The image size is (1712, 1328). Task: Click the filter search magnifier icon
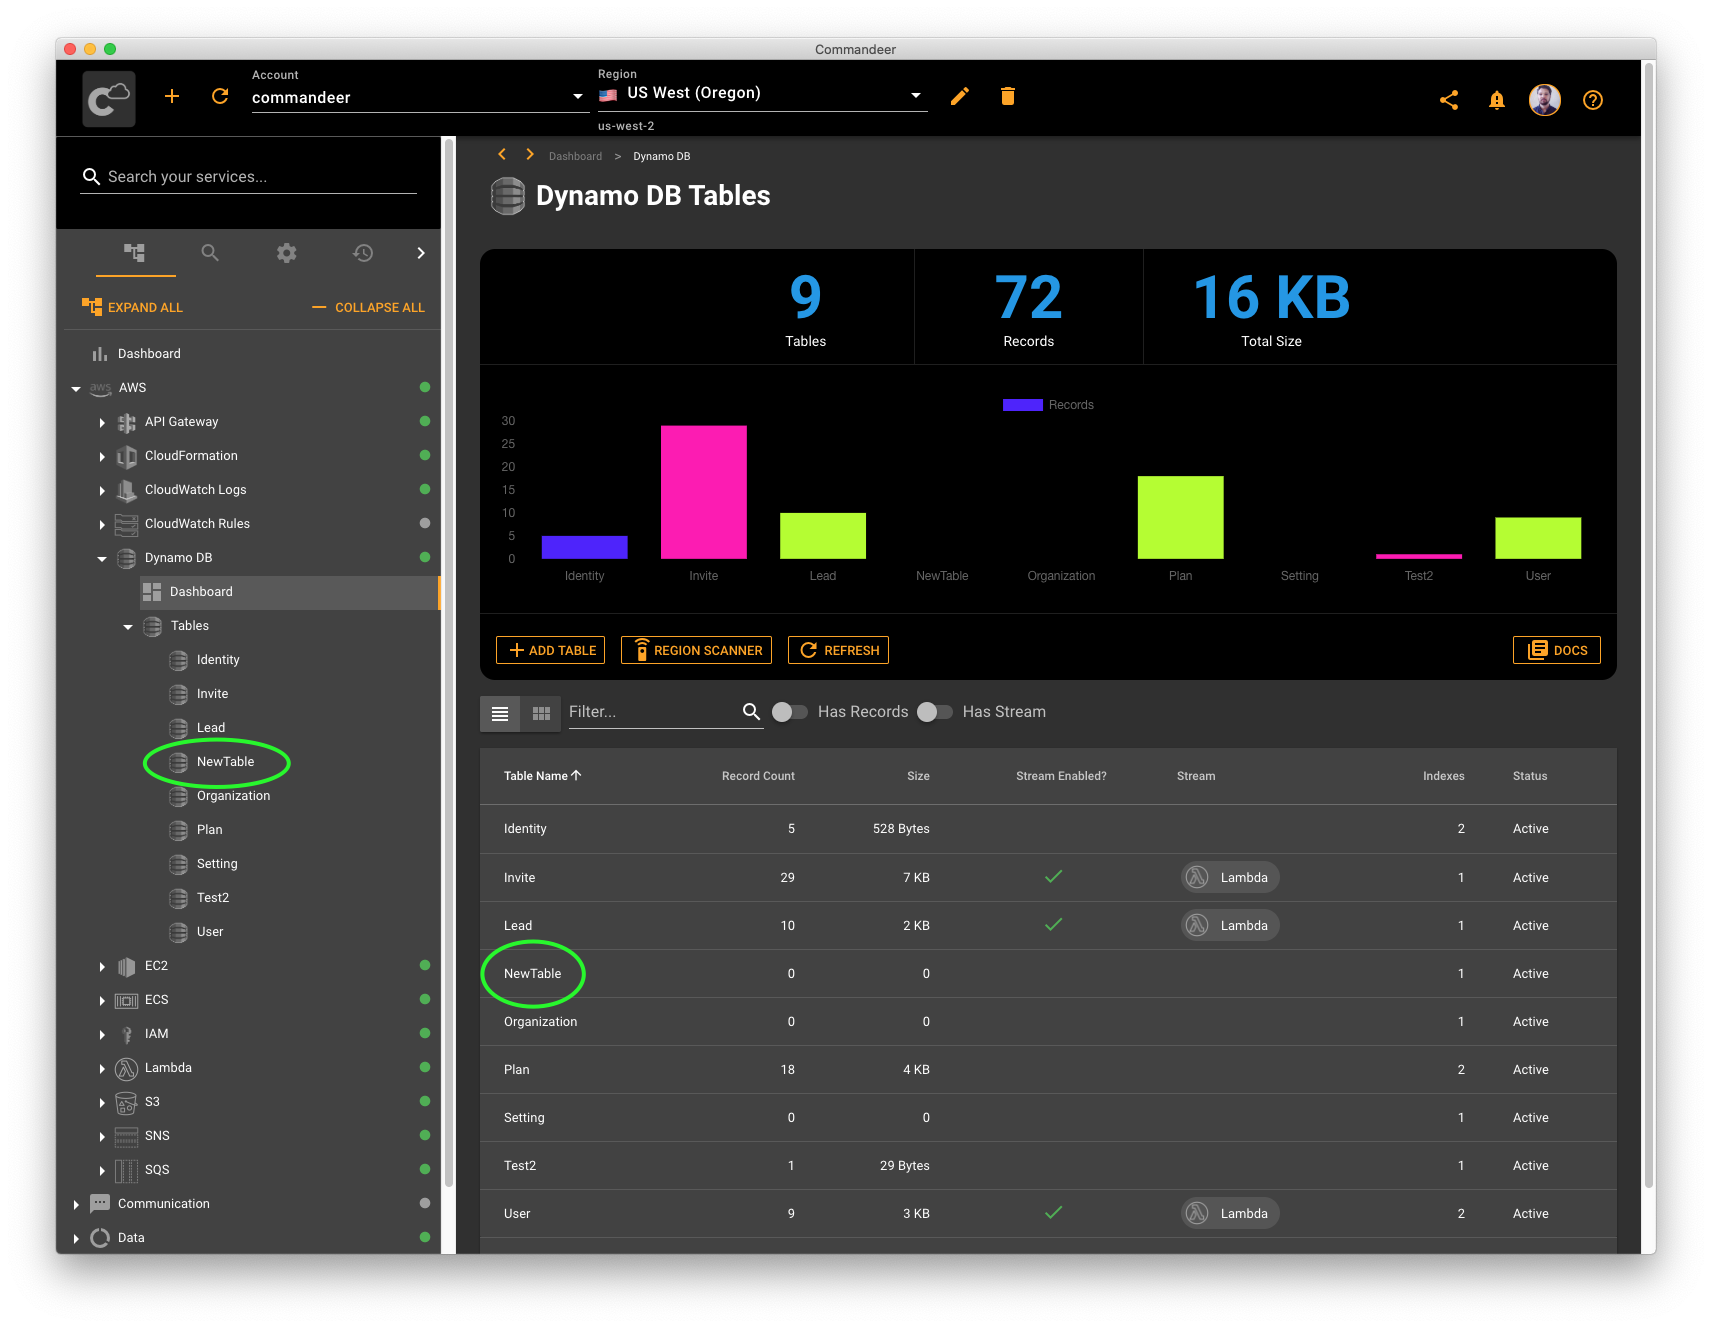click(x=751, y=711)
